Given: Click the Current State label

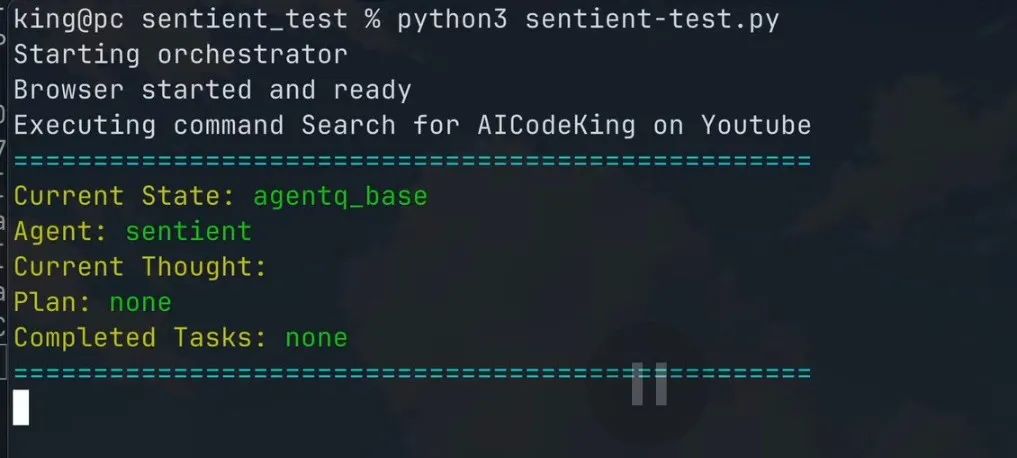Looking at the screenshot, I should (125, 196).
